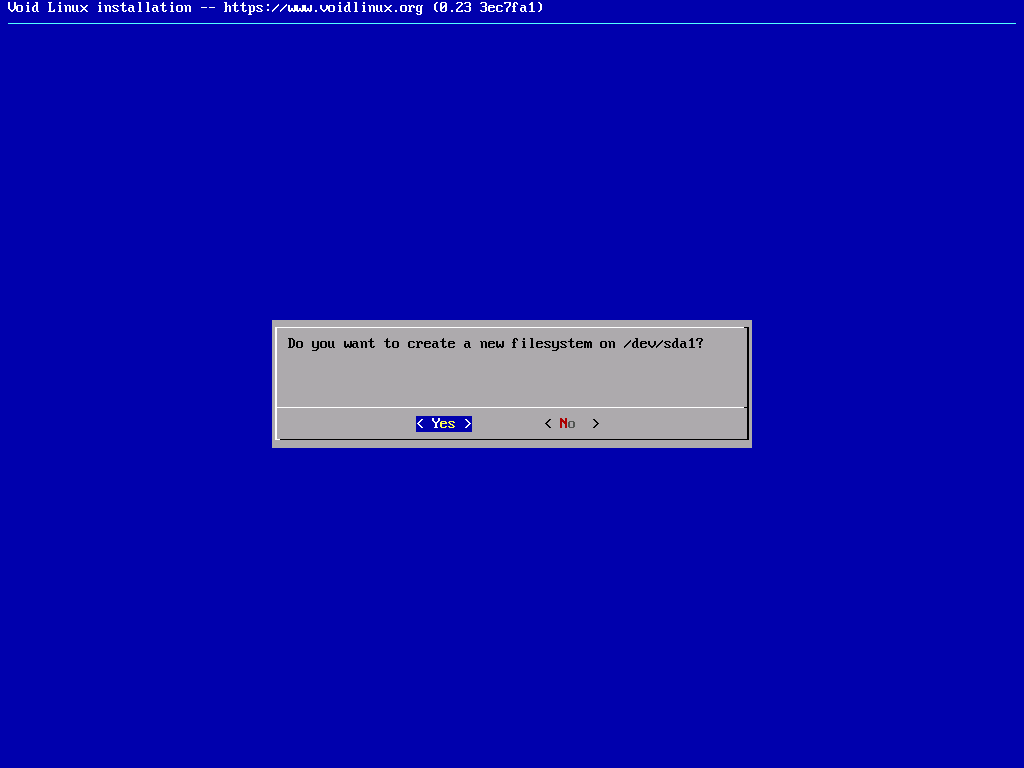Viewport: 1024px width, 768px height.
Task: Click the left angle bracket of No
Action: (x=548, y=424)
